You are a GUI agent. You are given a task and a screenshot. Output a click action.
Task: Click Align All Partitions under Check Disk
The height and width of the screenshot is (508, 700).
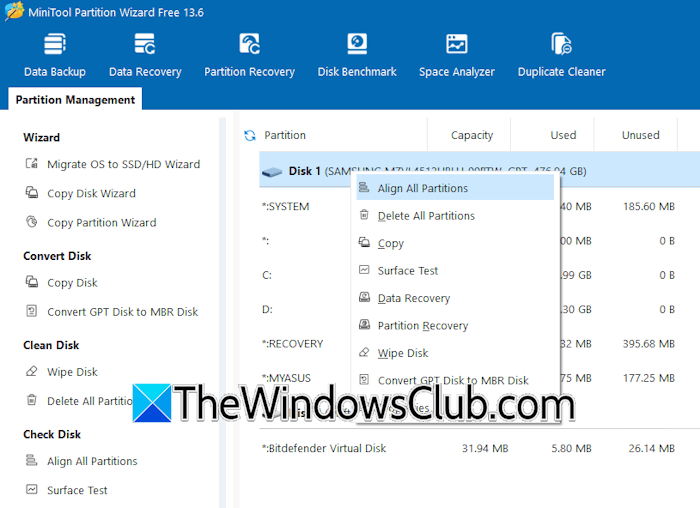[x=92, y=461]
